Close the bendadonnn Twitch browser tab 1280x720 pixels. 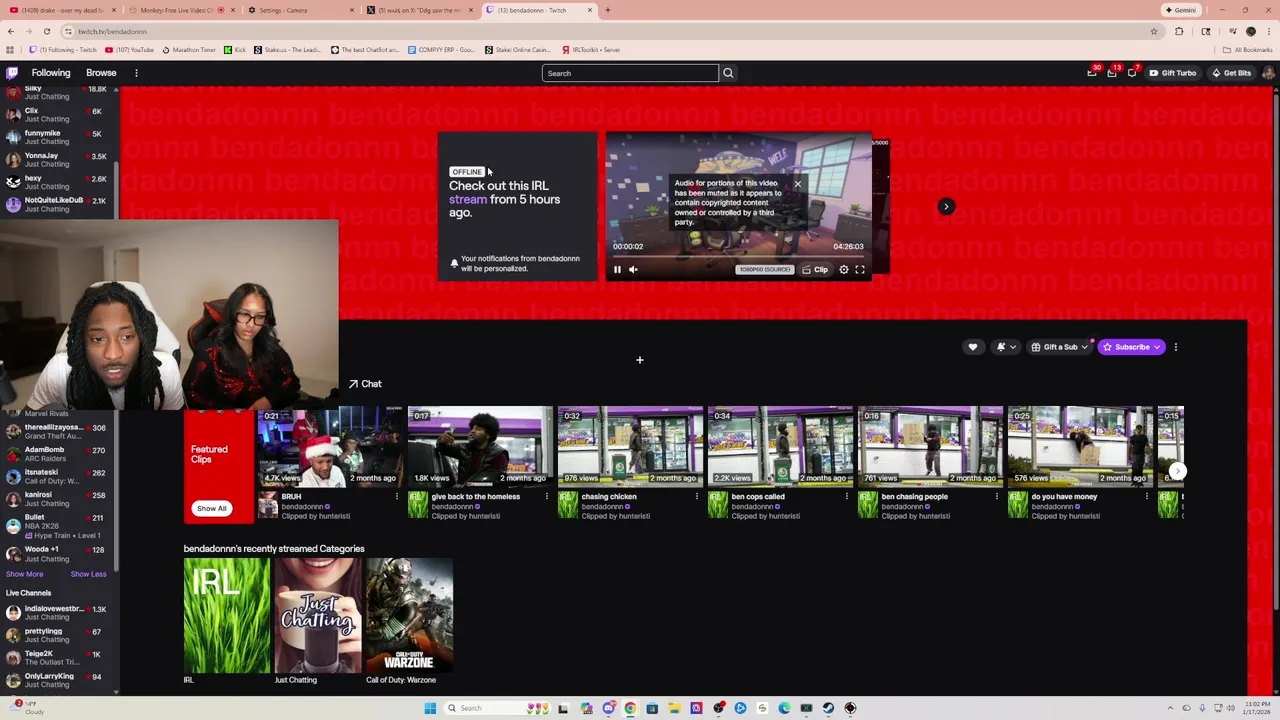point(590,10)
